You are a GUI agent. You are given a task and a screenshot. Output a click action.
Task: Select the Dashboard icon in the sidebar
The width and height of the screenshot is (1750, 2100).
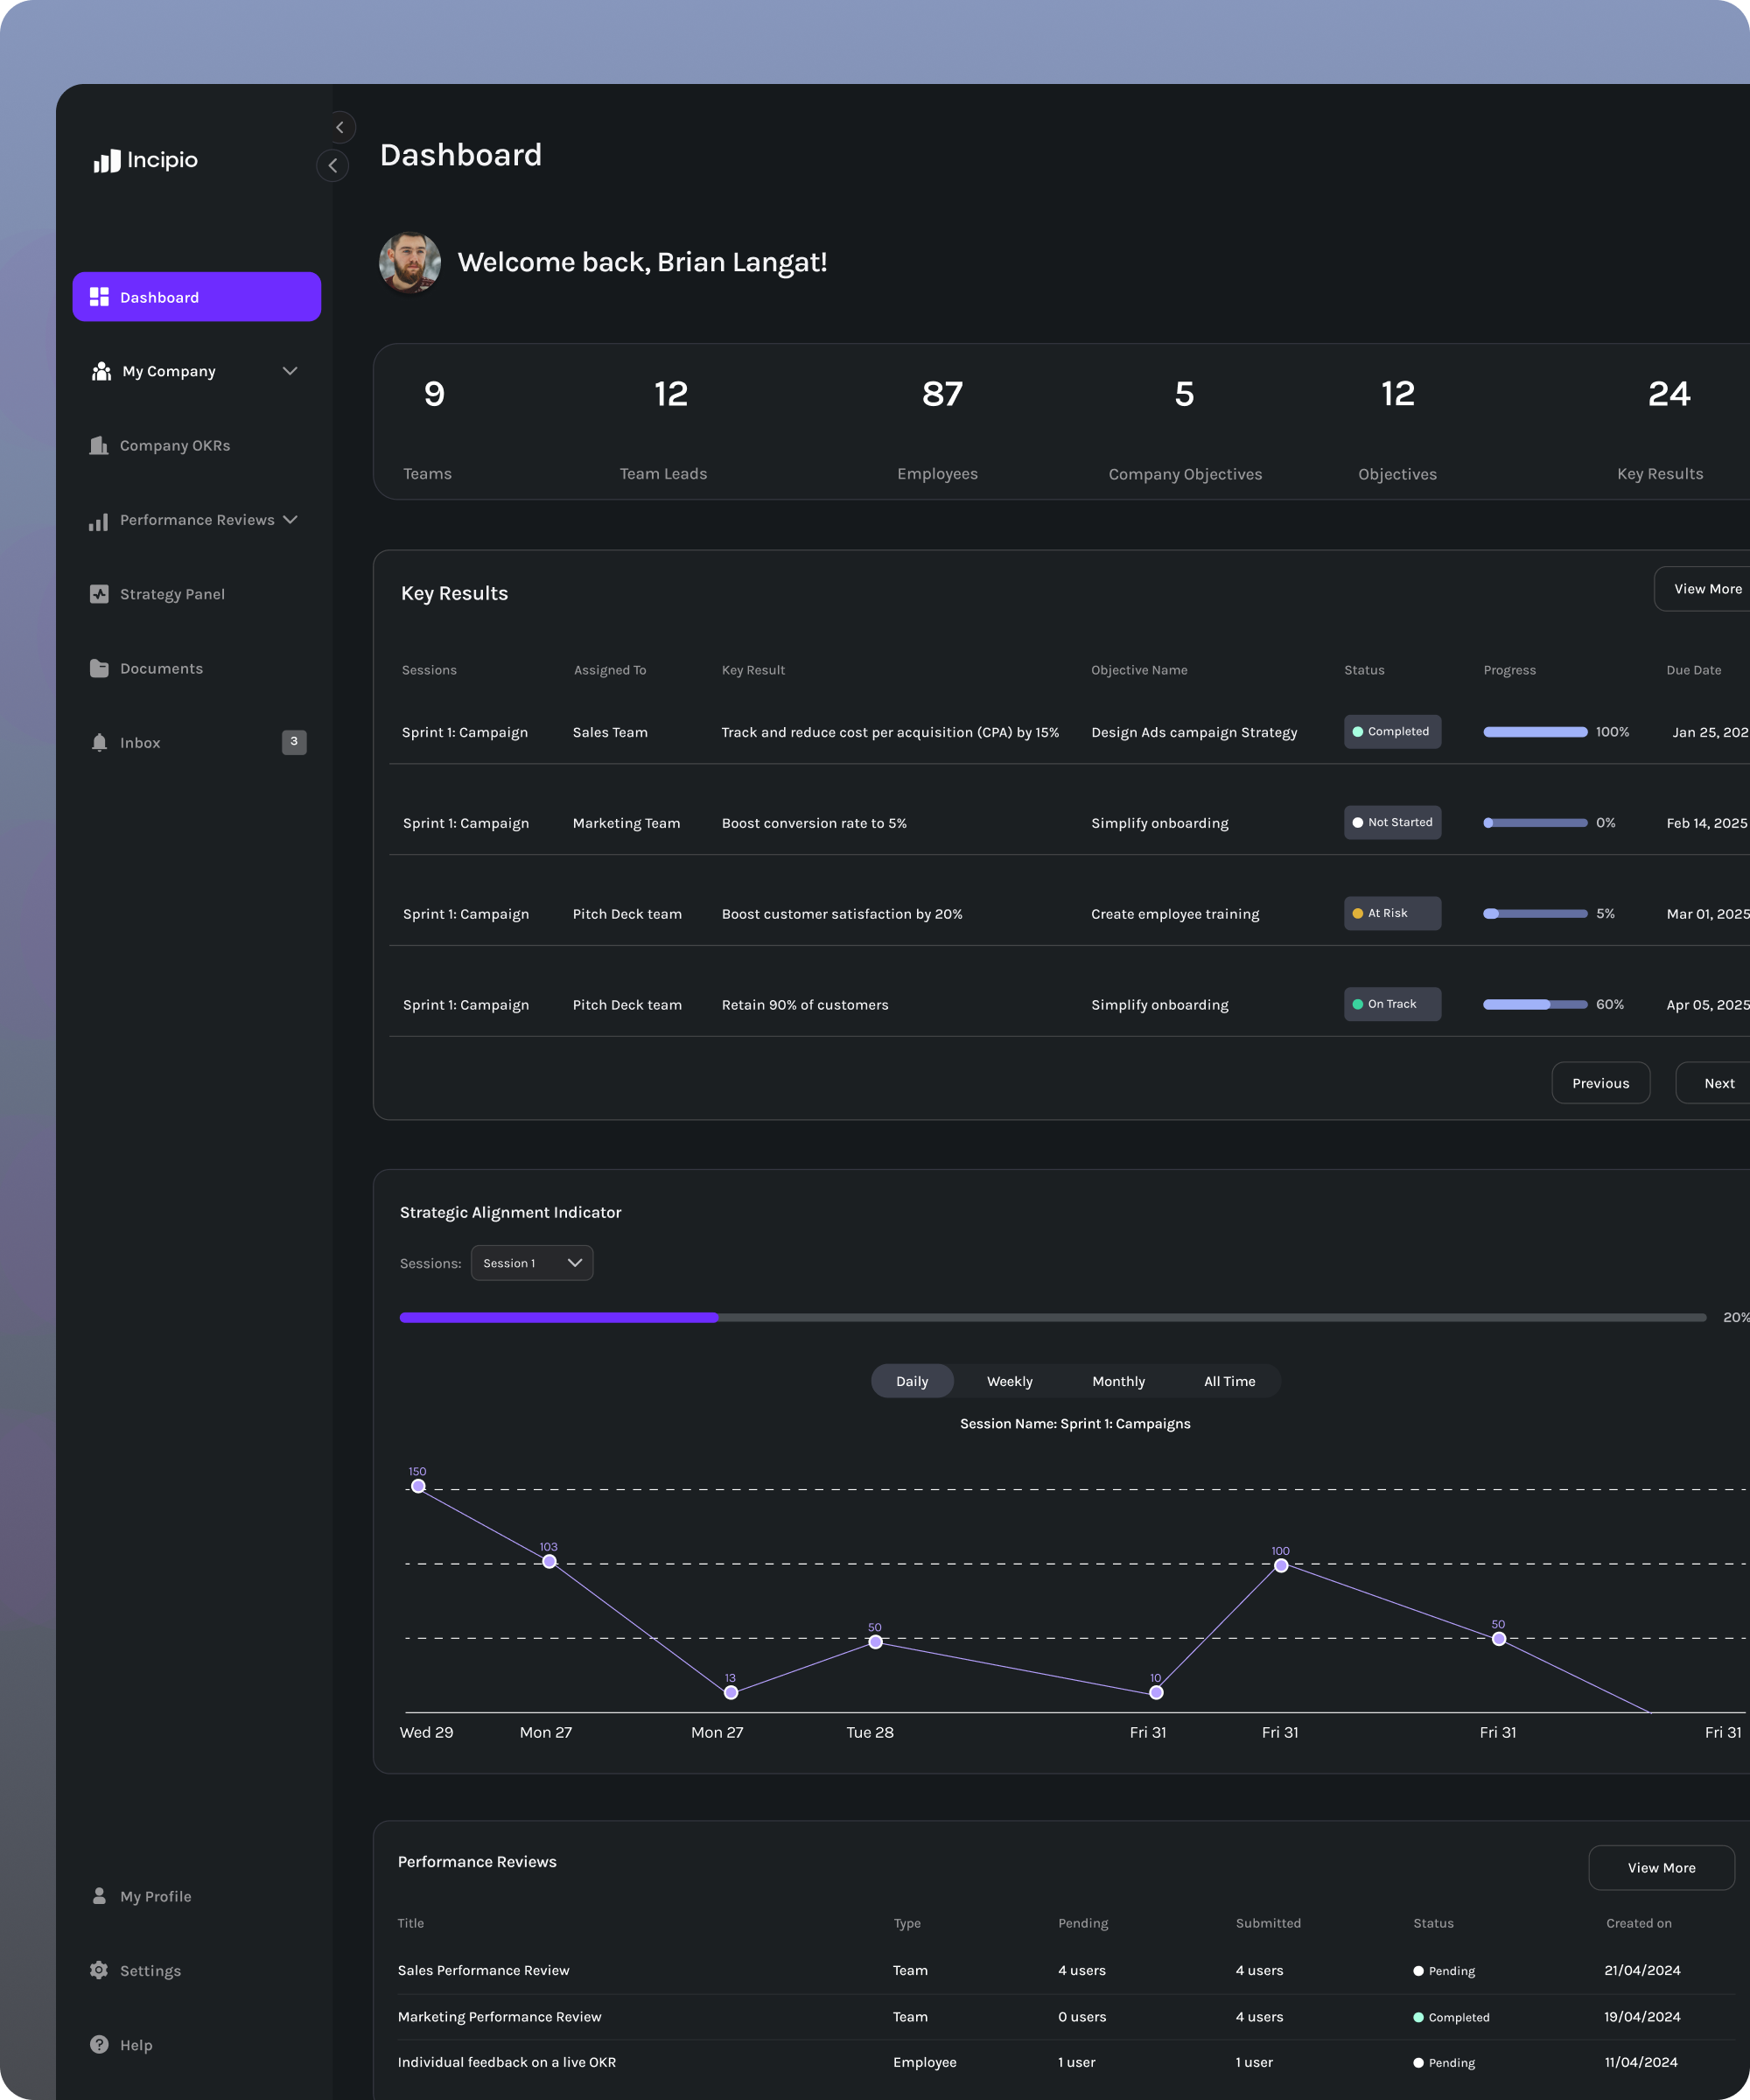100,296
